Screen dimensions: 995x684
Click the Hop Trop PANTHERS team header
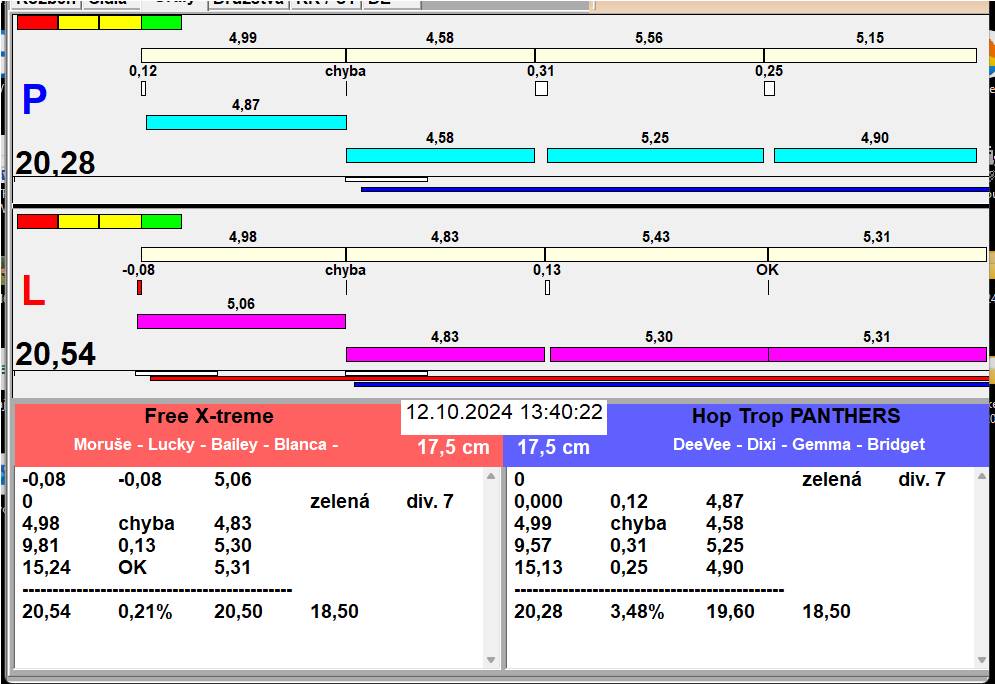tap(796, 416)
